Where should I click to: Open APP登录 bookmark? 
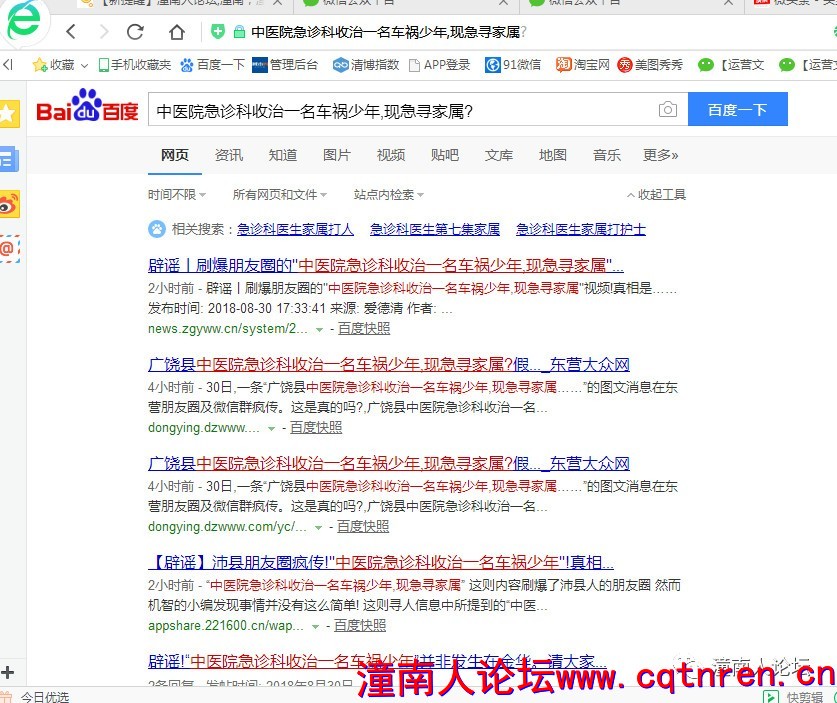pyautogui.click(x=440, y=65)
